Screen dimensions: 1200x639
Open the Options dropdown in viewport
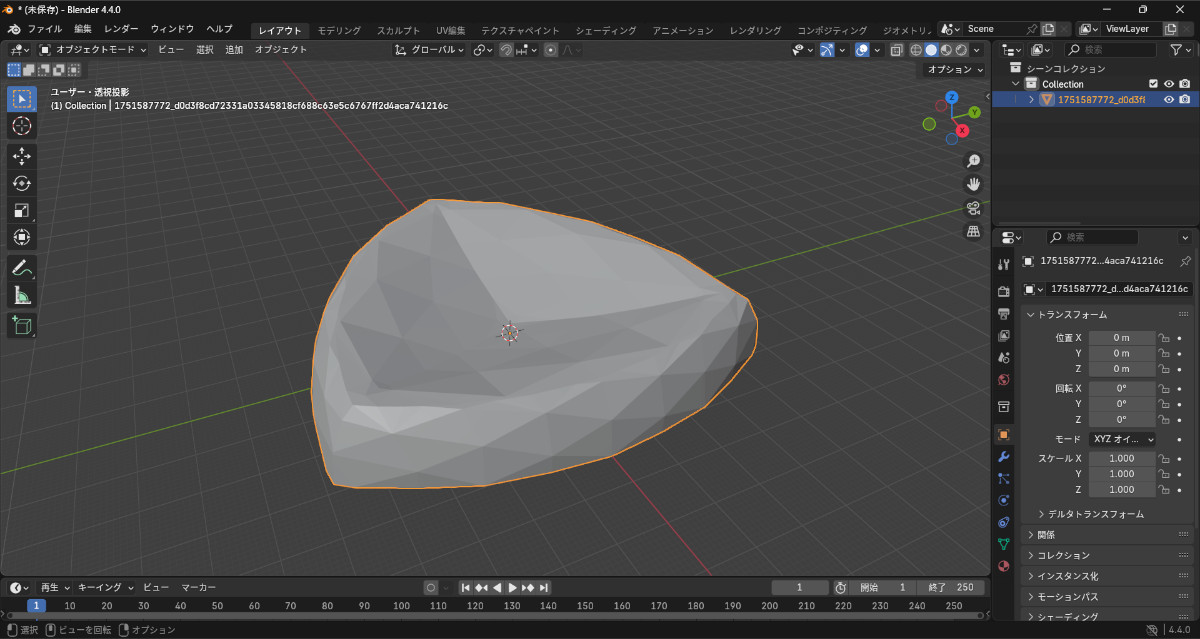954,69
